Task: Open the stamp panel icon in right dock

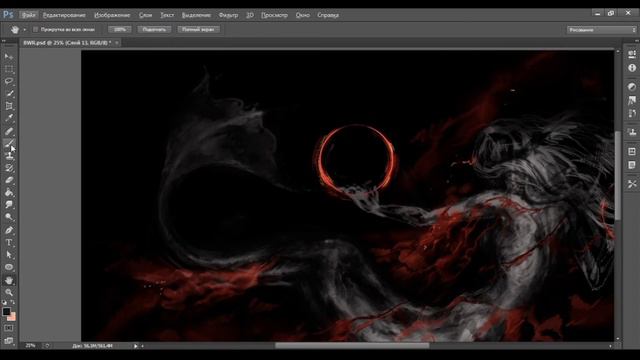Action: (x=632, y=132)
